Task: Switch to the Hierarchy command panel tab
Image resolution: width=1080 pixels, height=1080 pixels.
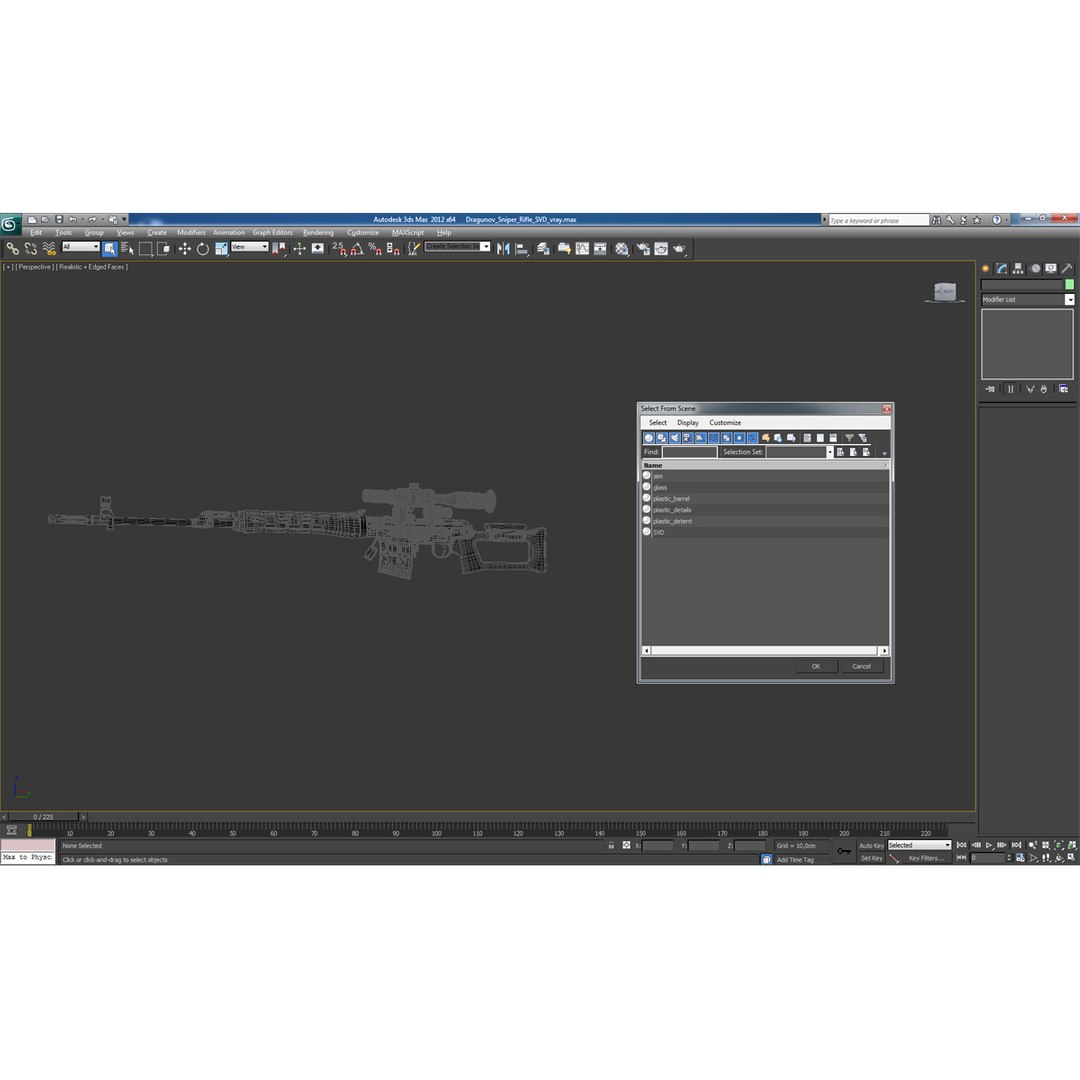Action: coord(1018,269)
